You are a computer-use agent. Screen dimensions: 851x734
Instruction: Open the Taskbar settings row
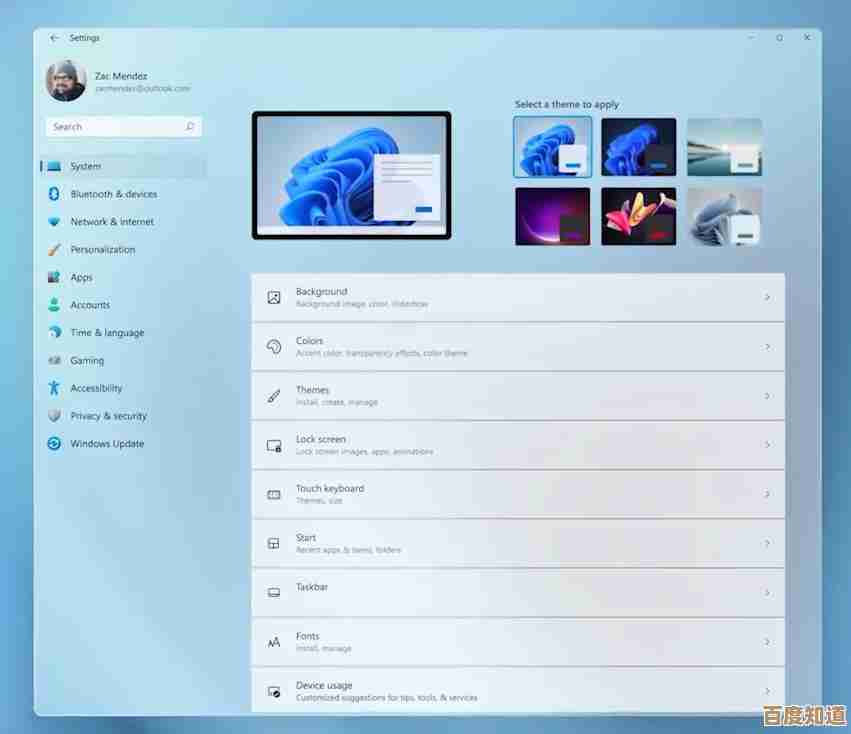click(x=517, y=592)
